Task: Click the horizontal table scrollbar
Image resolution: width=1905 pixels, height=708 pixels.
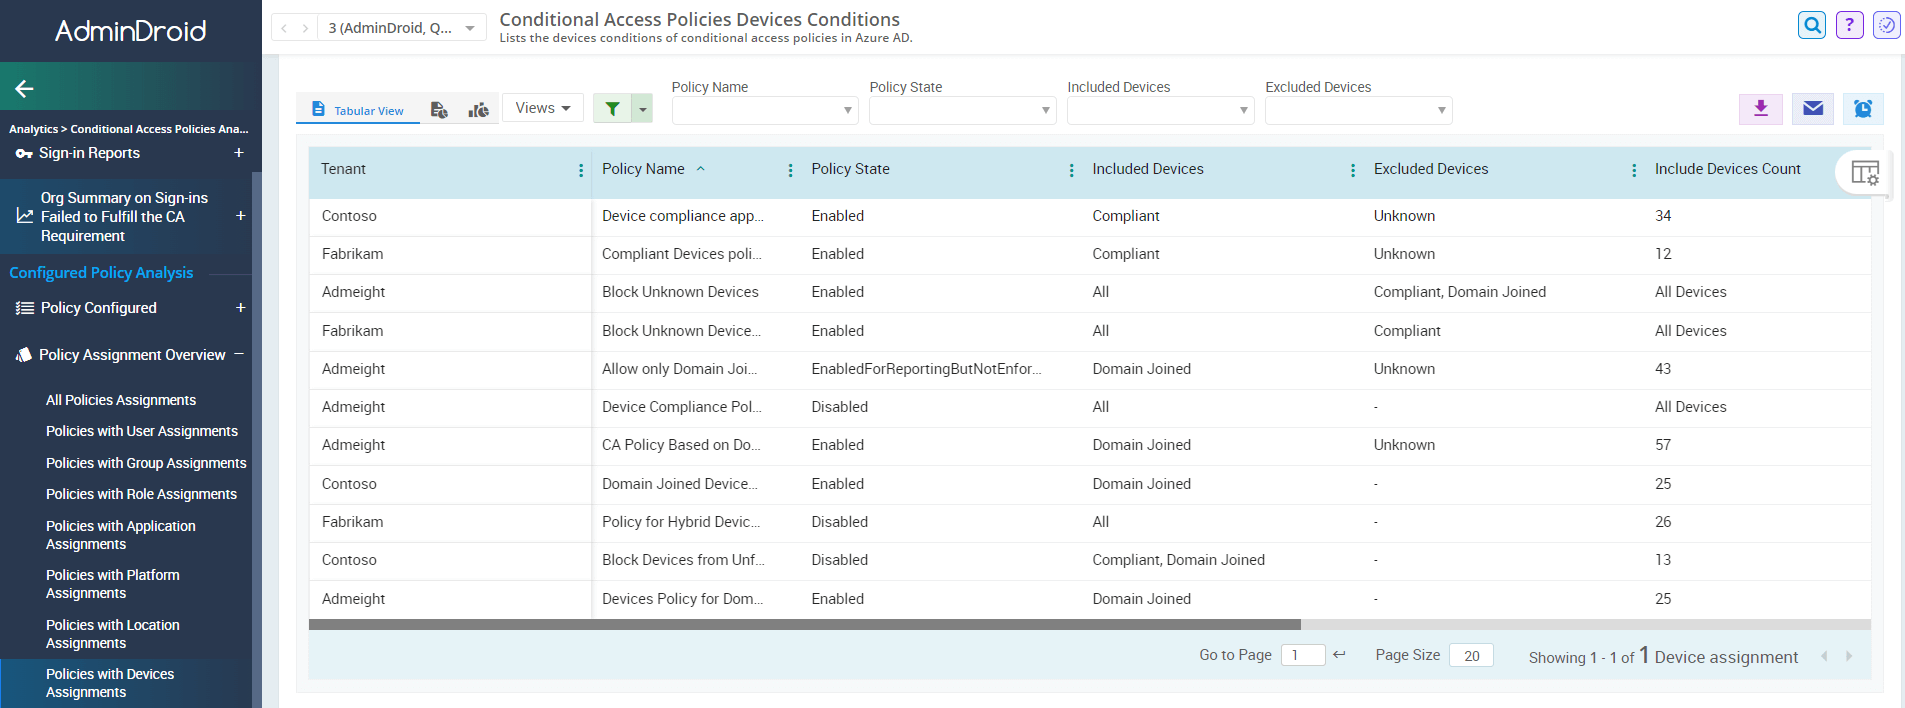Action: pos(805,624)
